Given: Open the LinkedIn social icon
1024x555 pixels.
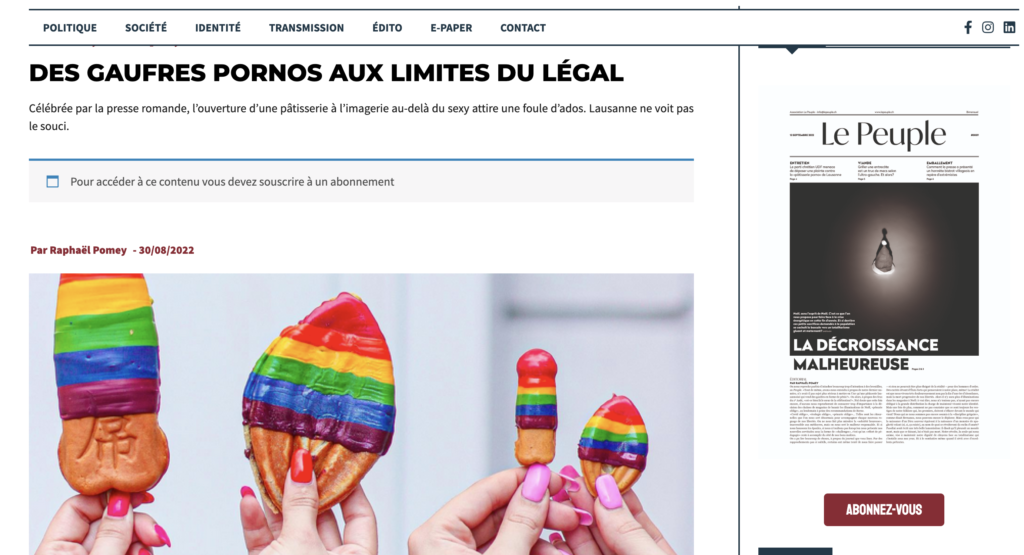Looking at the screenshot, I should pyautogui.click(x=1009, y=27).
